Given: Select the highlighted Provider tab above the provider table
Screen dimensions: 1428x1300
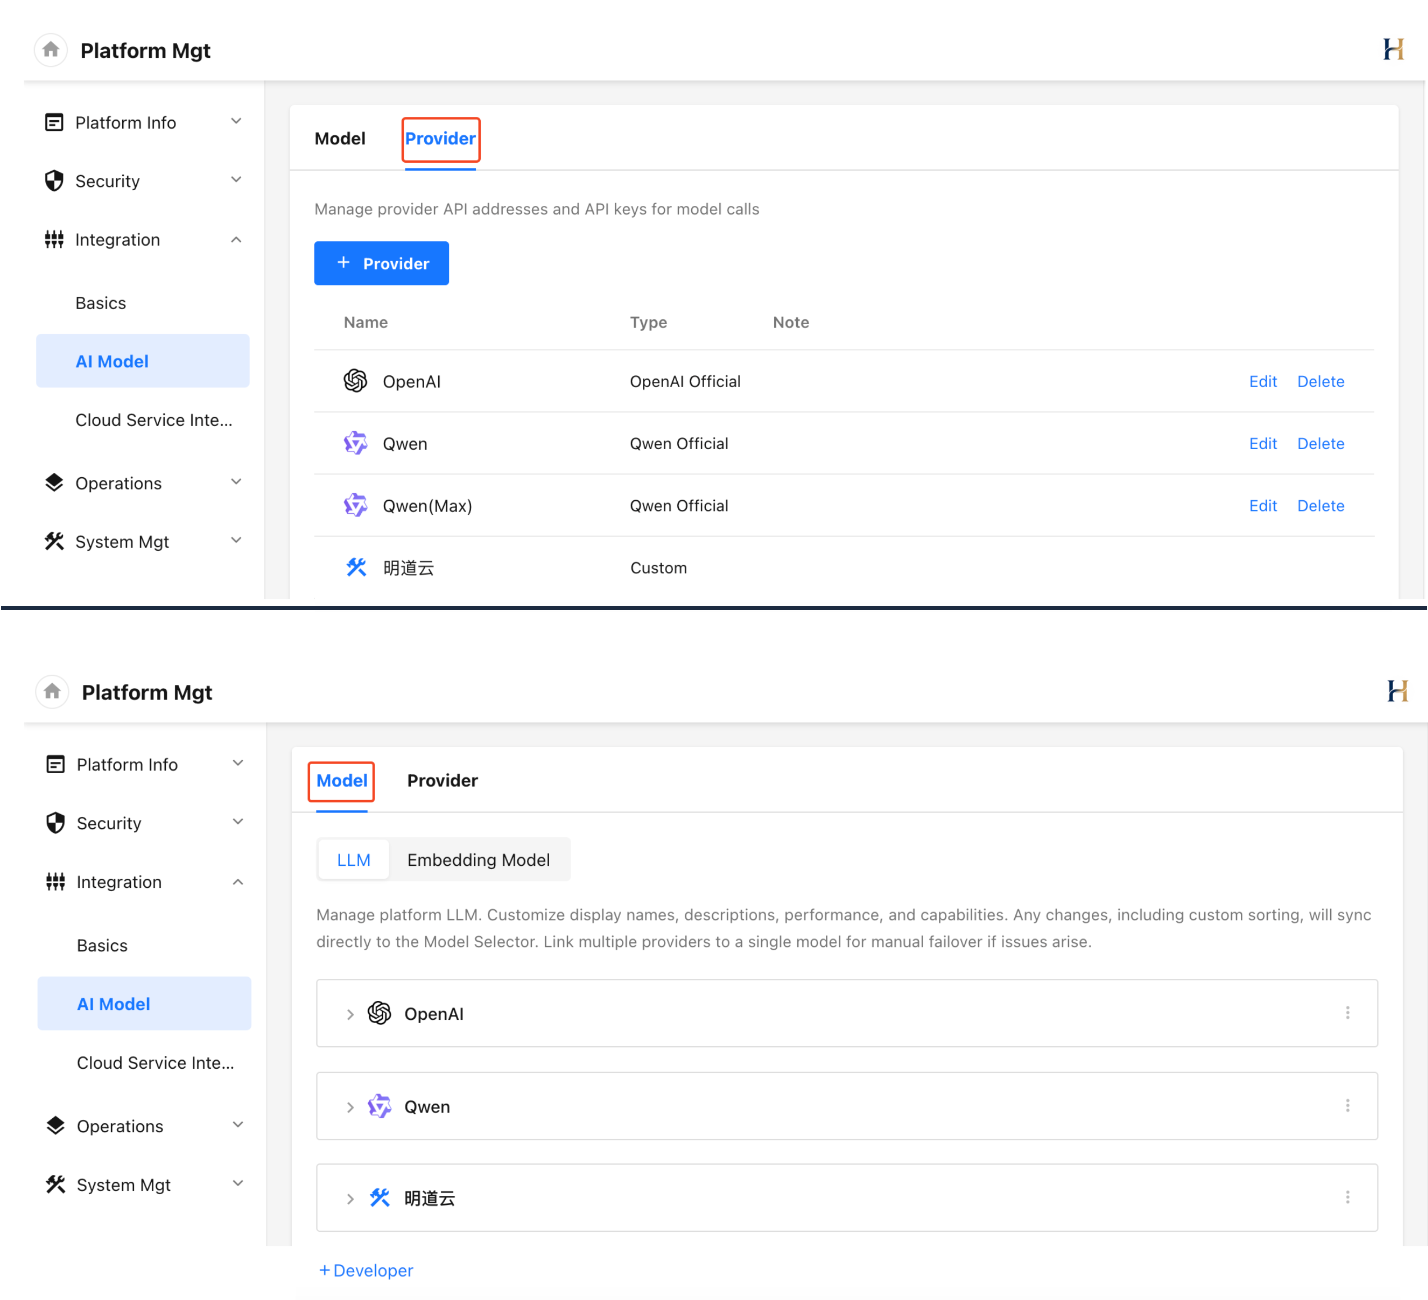Looking at the screenshot, I should pyautogui.click(x=440, y=138).
